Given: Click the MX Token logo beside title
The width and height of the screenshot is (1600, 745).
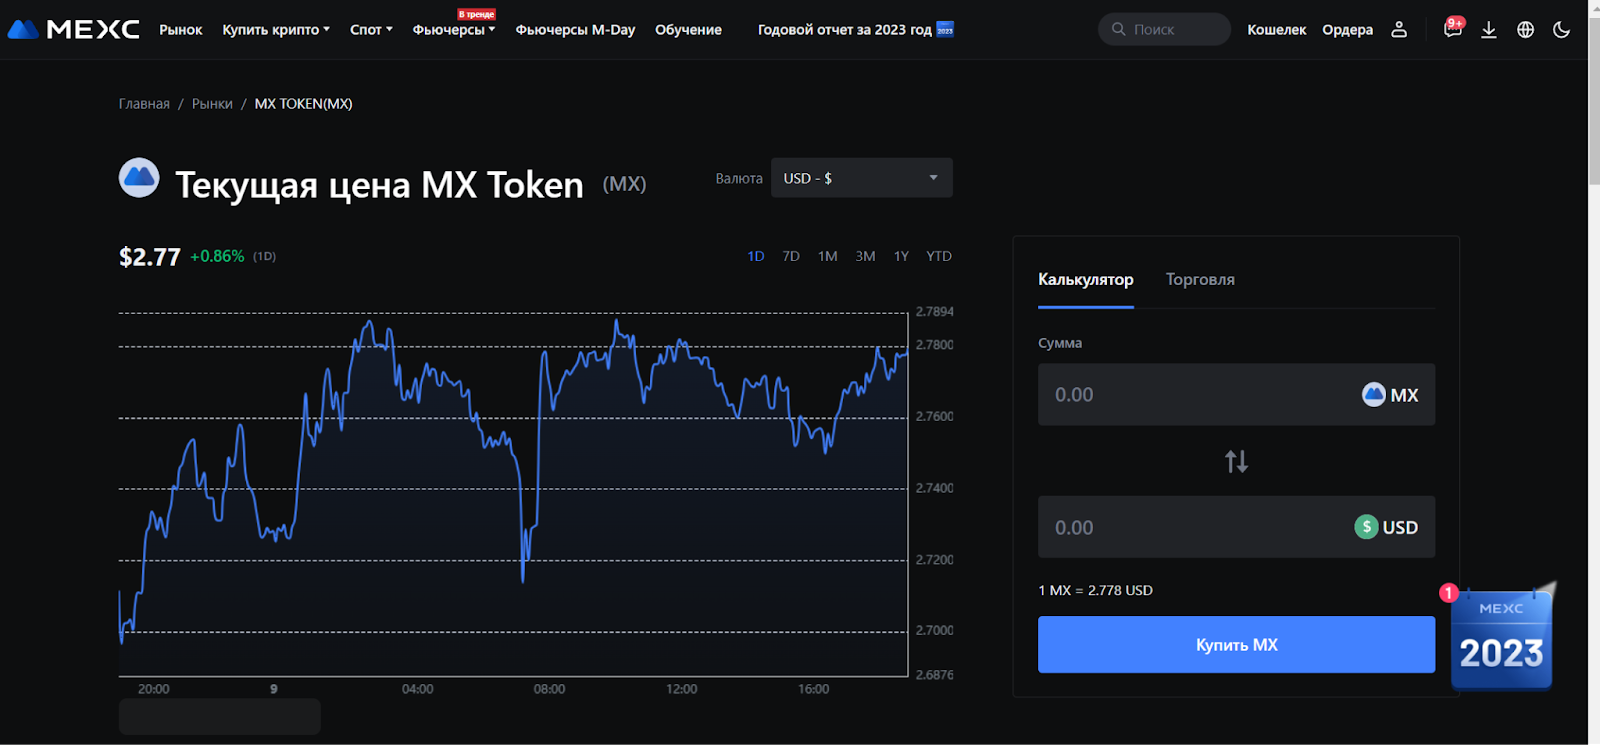Looking at the screenshot, I should [139, 178].
